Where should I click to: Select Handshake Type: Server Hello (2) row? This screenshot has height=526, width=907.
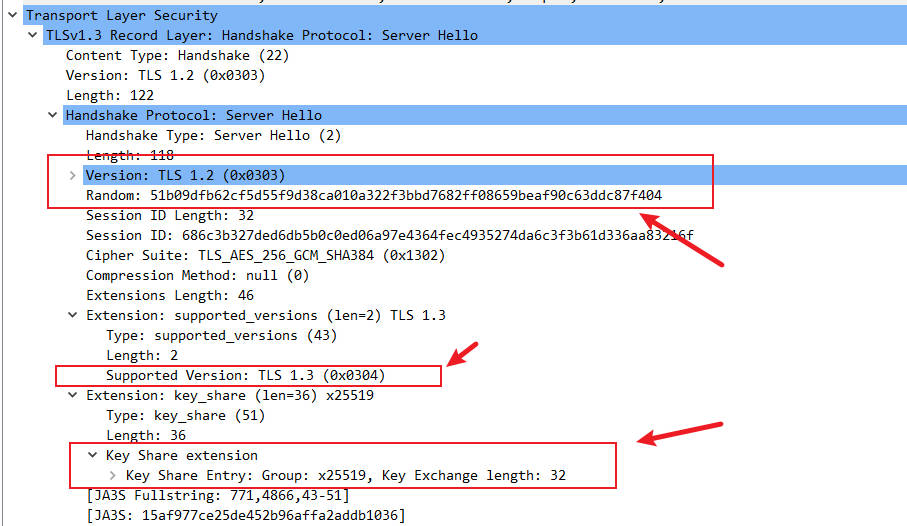point(213,135)
